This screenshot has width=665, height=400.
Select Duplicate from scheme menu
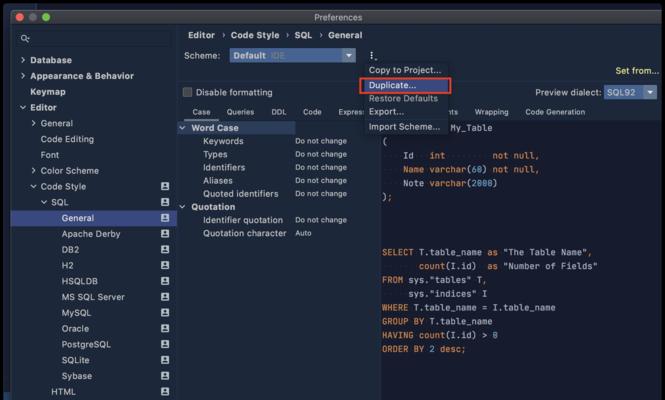tap(405, 85)
